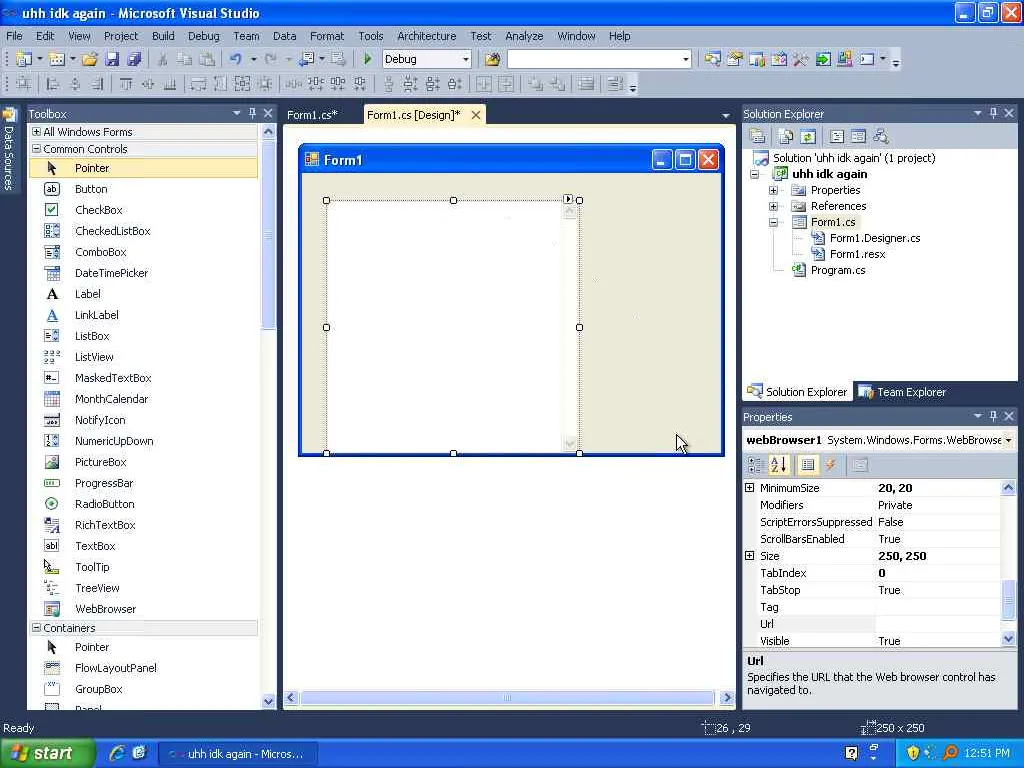The height and width of the screenshot is (768, 1024).
Task: Select the LinkLabel toolbox item
Action: pyautogui.click(x=97, y=315)
